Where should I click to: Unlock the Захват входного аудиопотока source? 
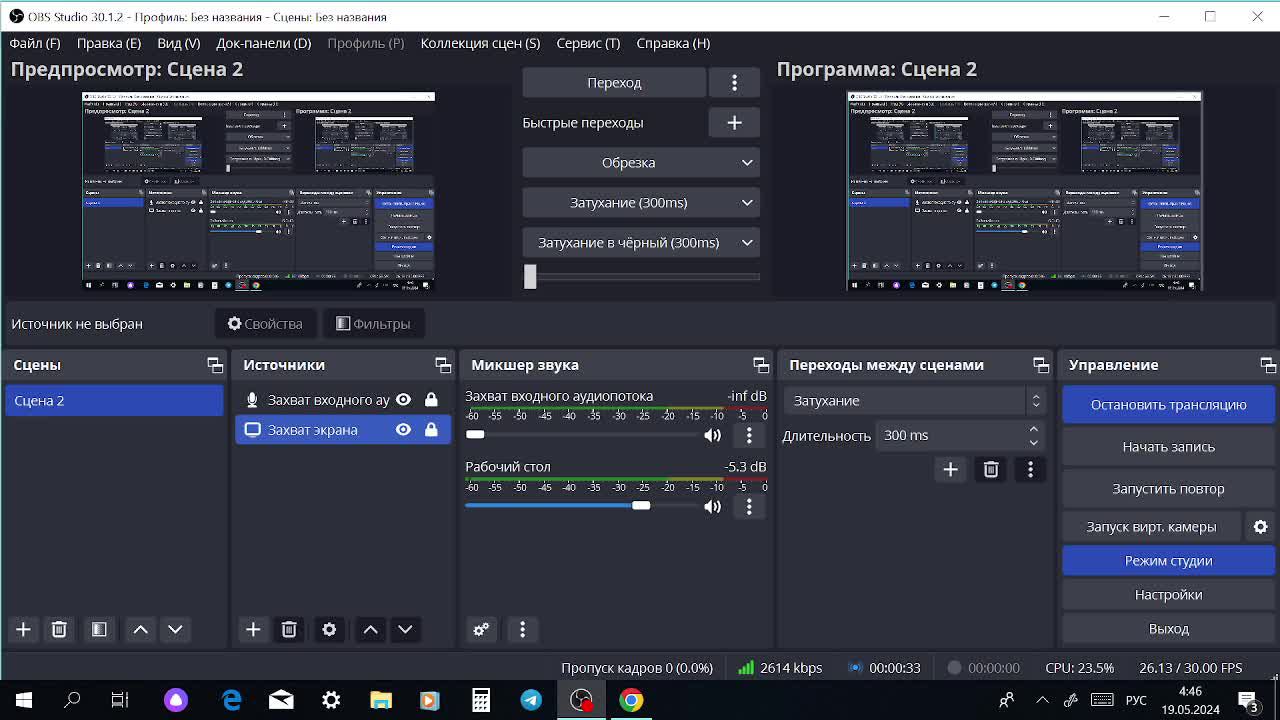[x=431, y=400]
